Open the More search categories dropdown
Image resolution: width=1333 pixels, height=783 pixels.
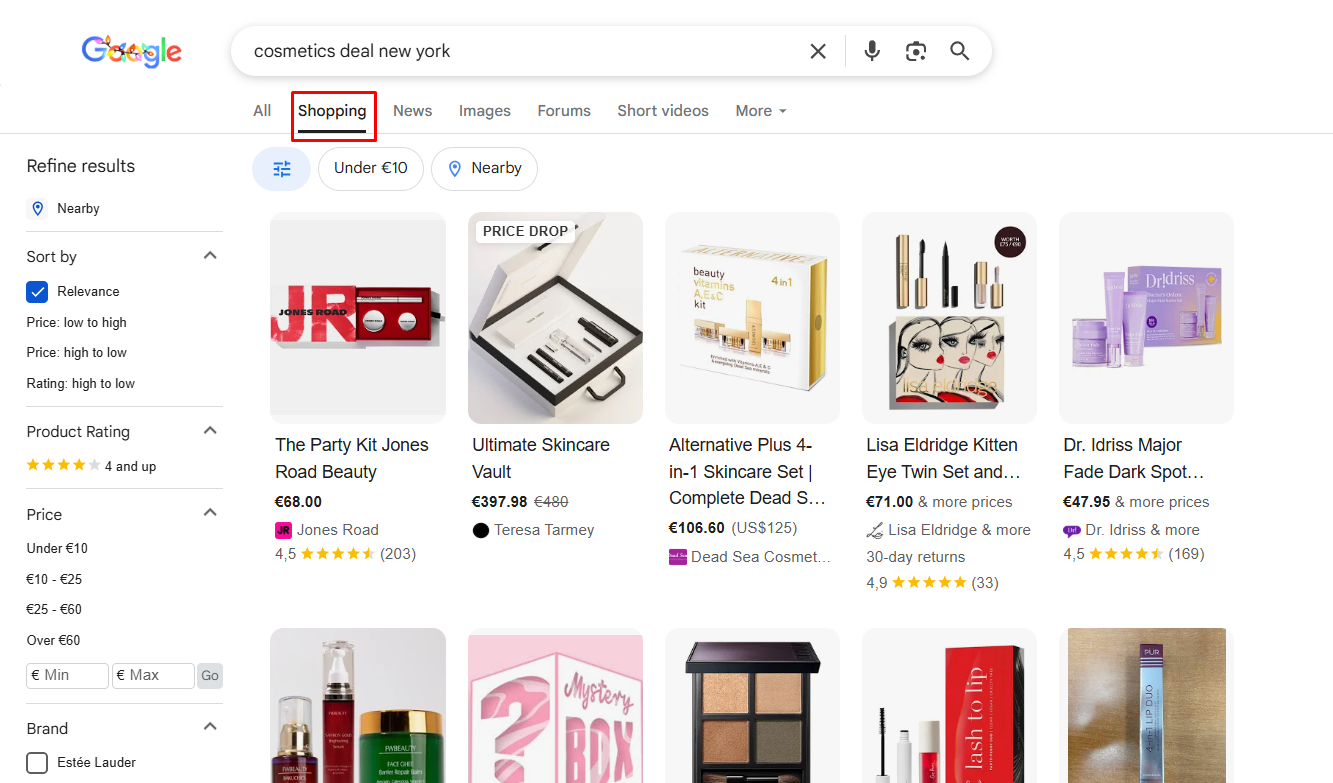pyautogui.click(x=760, y=110)
